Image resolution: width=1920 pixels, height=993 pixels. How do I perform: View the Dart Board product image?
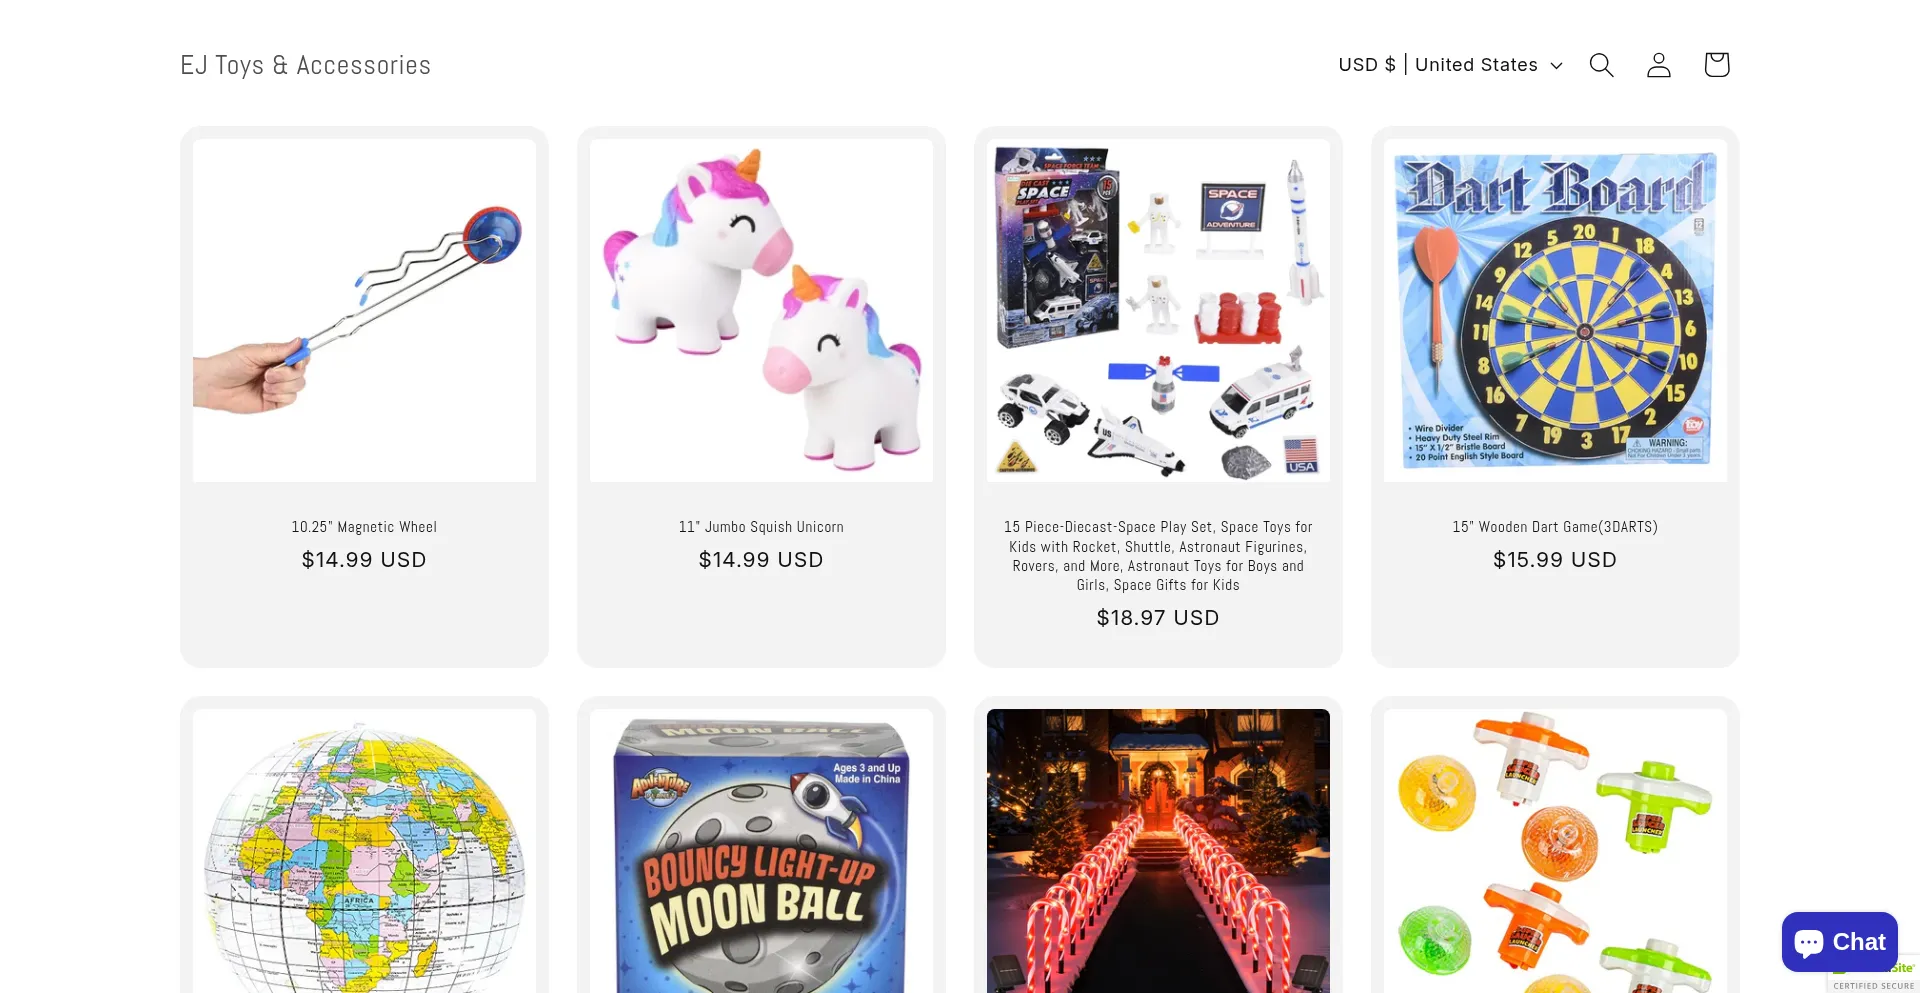[x=1555, y=310]
